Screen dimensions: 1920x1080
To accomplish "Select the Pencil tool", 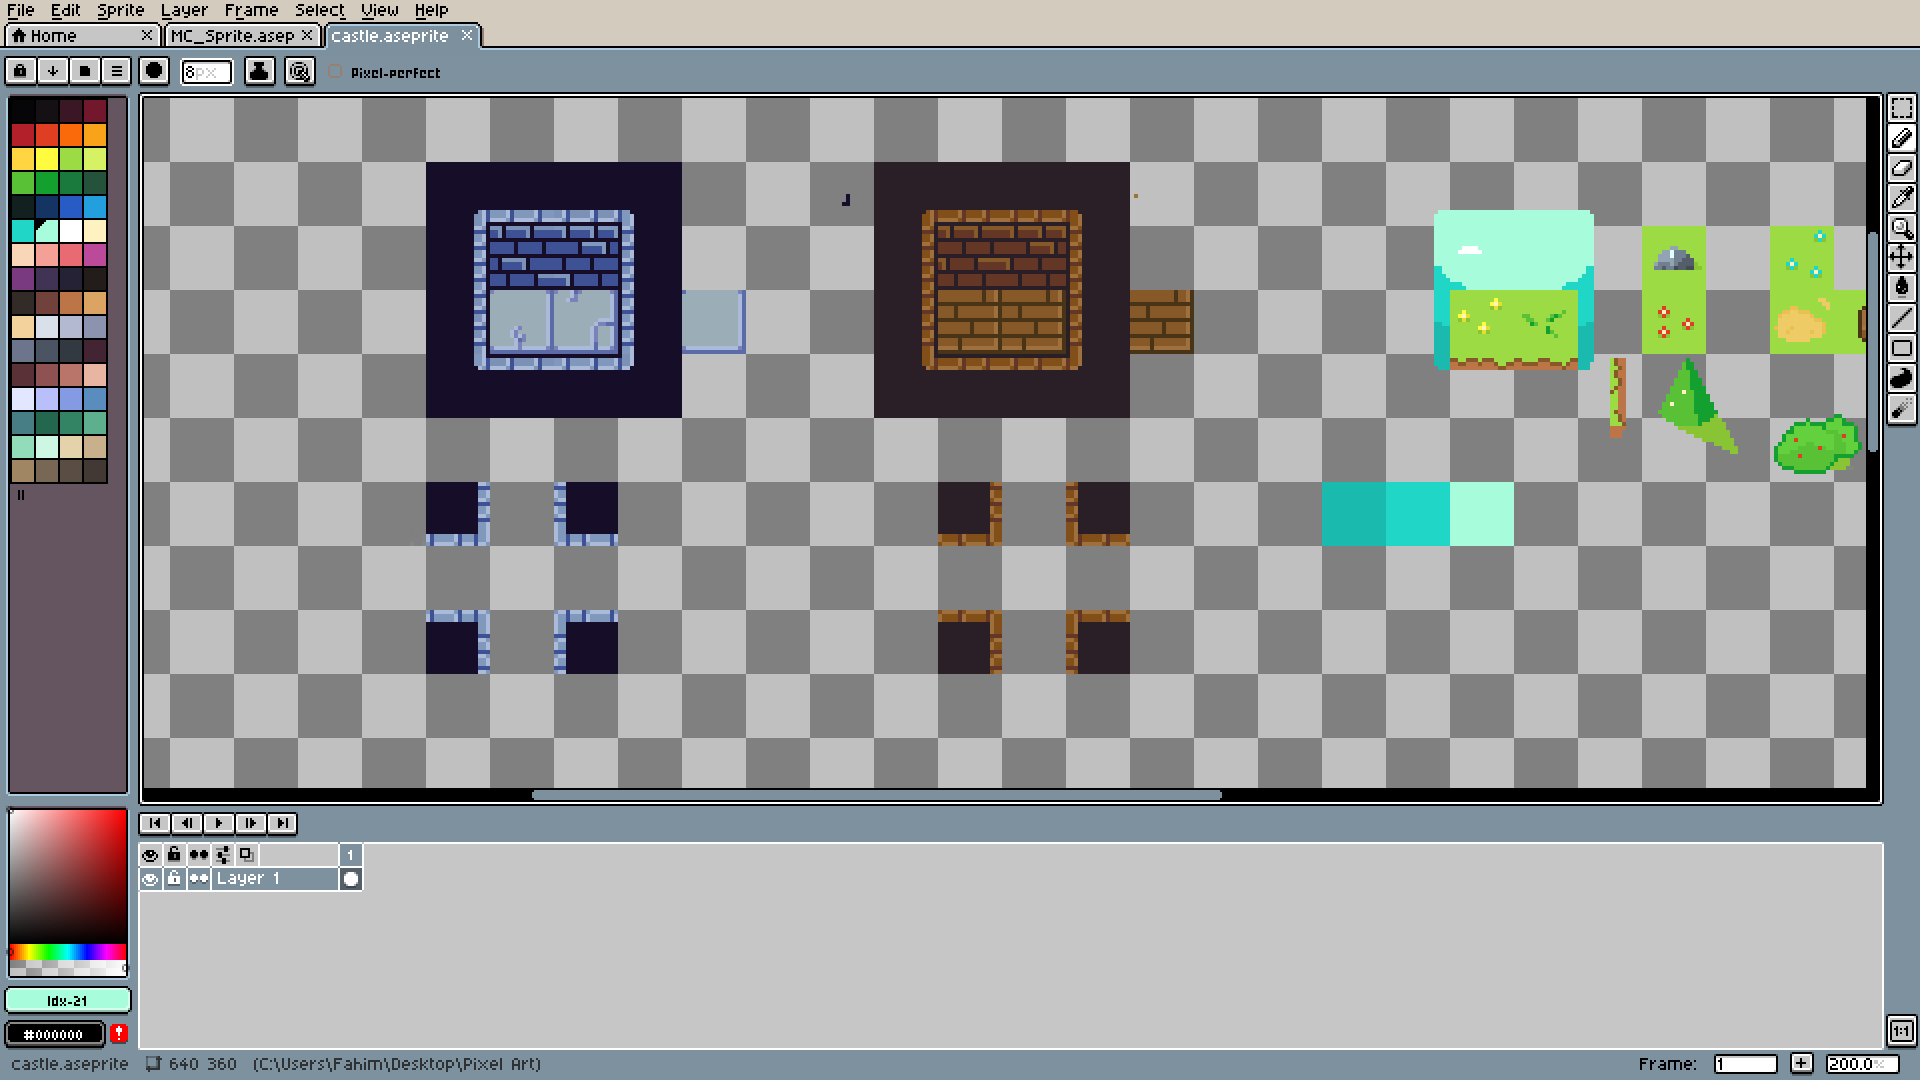I will [x=1901, y=138].
